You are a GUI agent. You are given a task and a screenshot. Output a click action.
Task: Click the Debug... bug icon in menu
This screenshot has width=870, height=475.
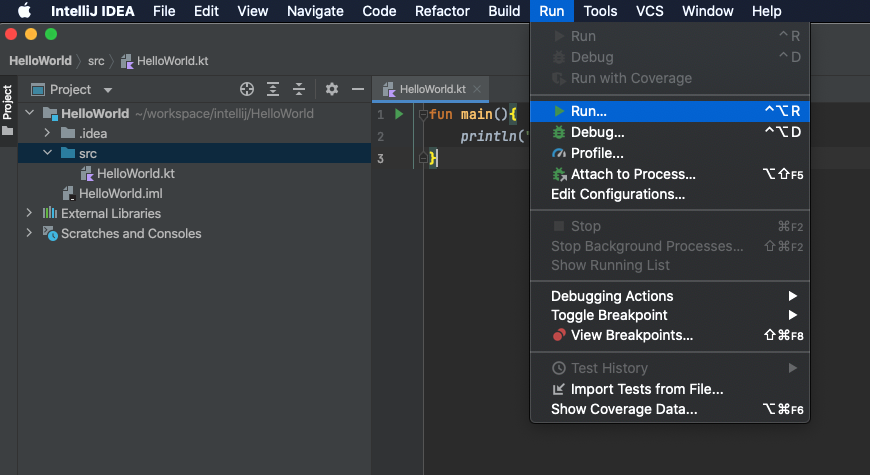point(559,132)
